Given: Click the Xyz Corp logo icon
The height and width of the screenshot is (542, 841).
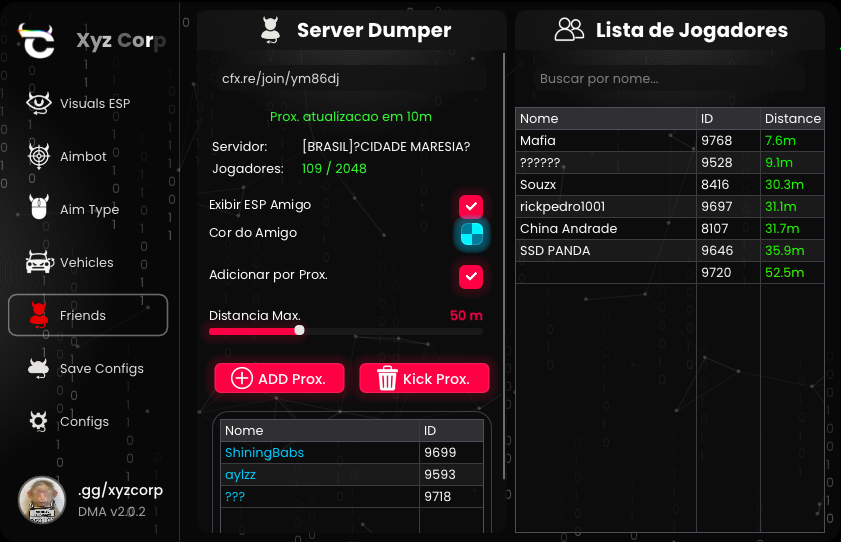Looking at the screenshot, I should click(x=38, y=42).
